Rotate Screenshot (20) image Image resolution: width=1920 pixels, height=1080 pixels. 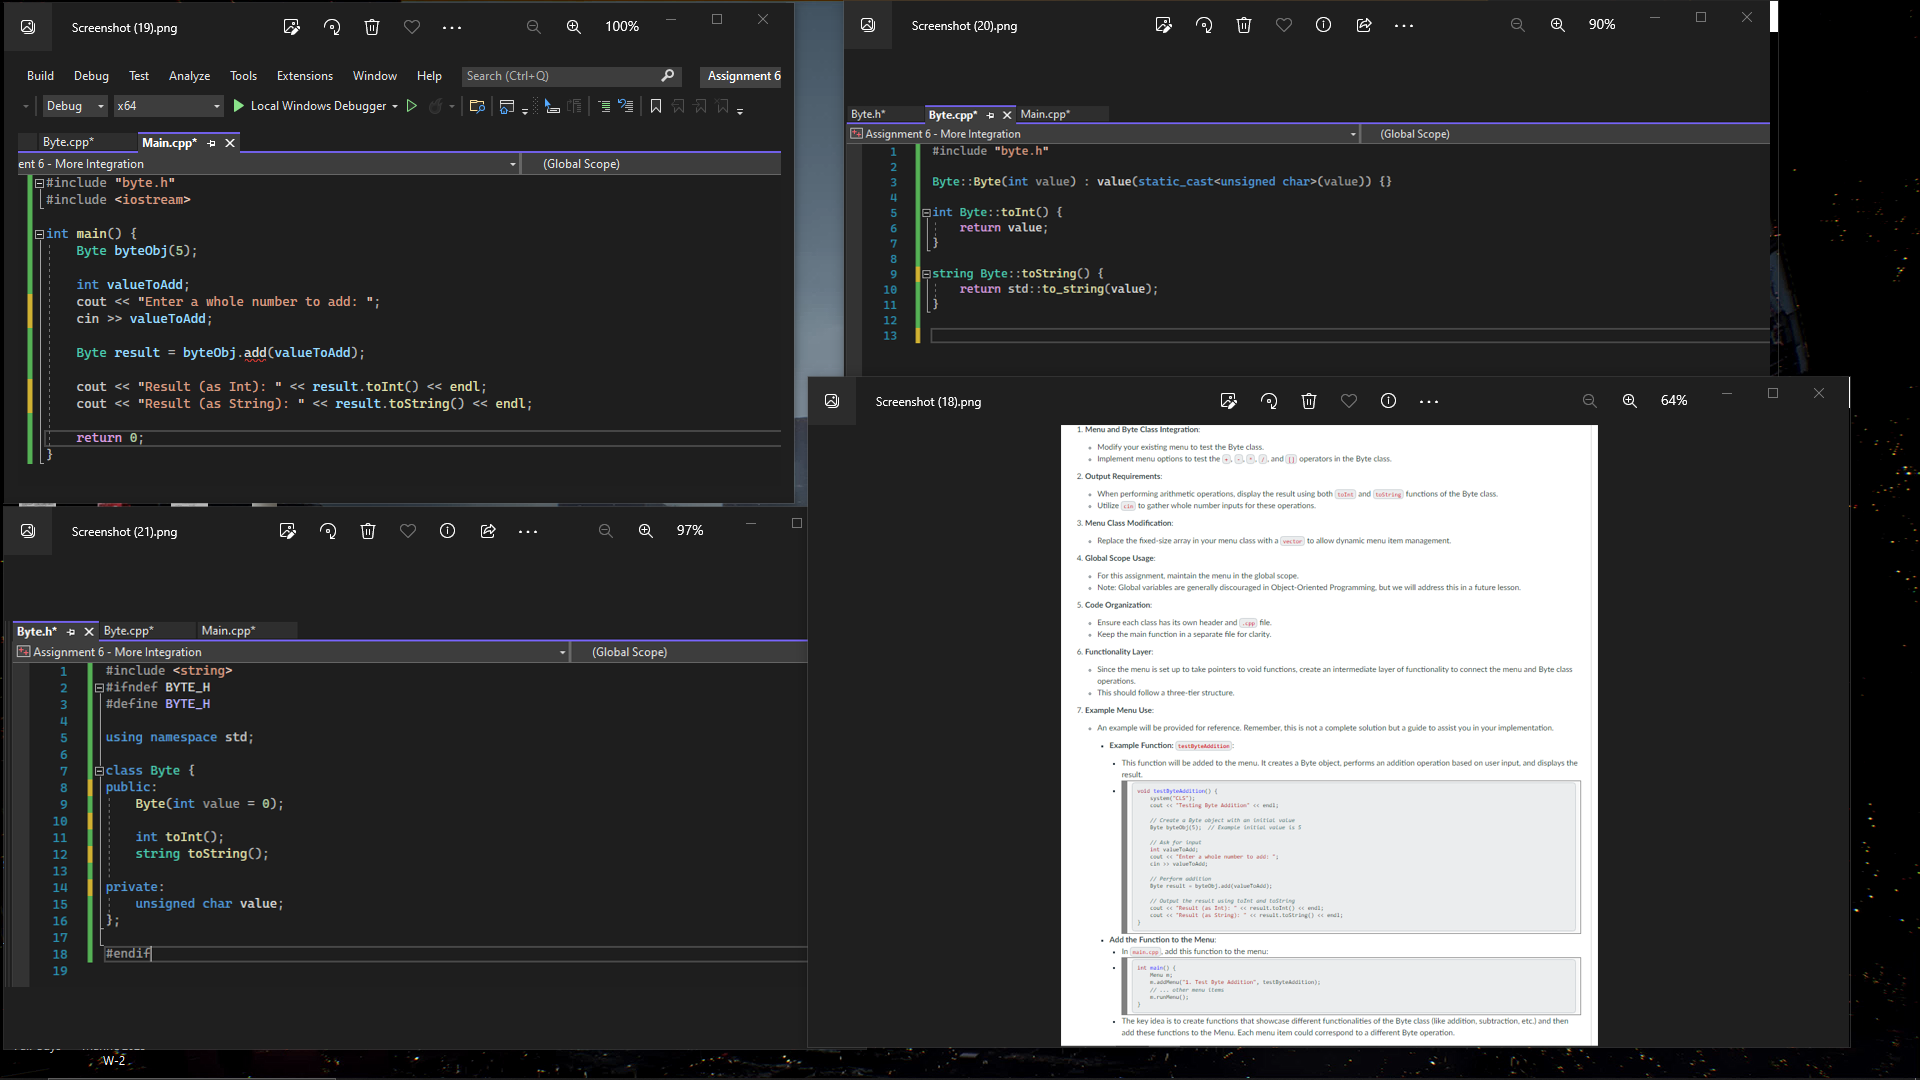point(1203,25)
